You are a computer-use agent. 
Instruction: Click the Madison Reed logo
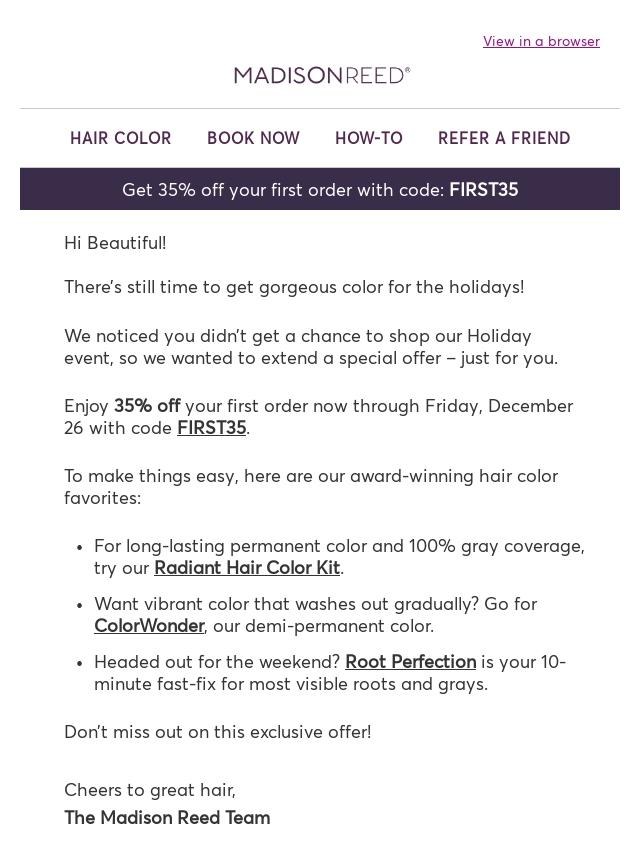click(x=322, y=75)
